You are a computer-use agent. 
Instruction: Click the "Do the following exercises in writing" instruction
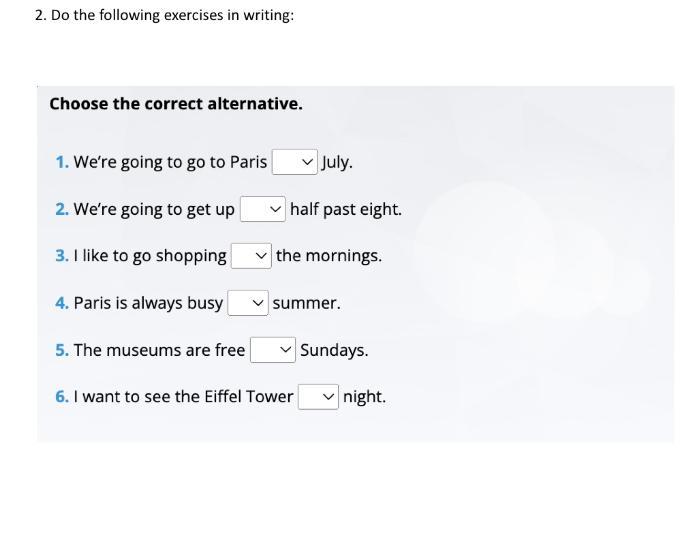tap(164, 16)
